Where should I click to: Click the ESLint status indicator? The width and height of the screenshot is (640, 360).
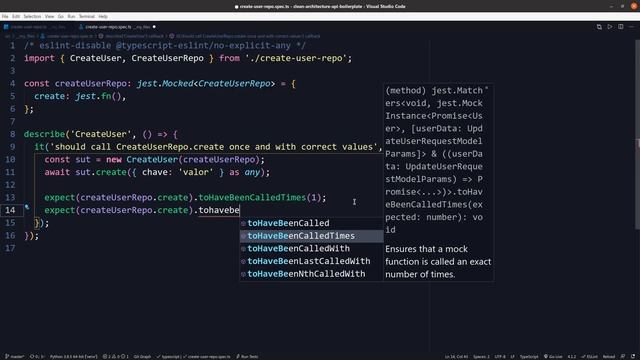pos(589,357)
